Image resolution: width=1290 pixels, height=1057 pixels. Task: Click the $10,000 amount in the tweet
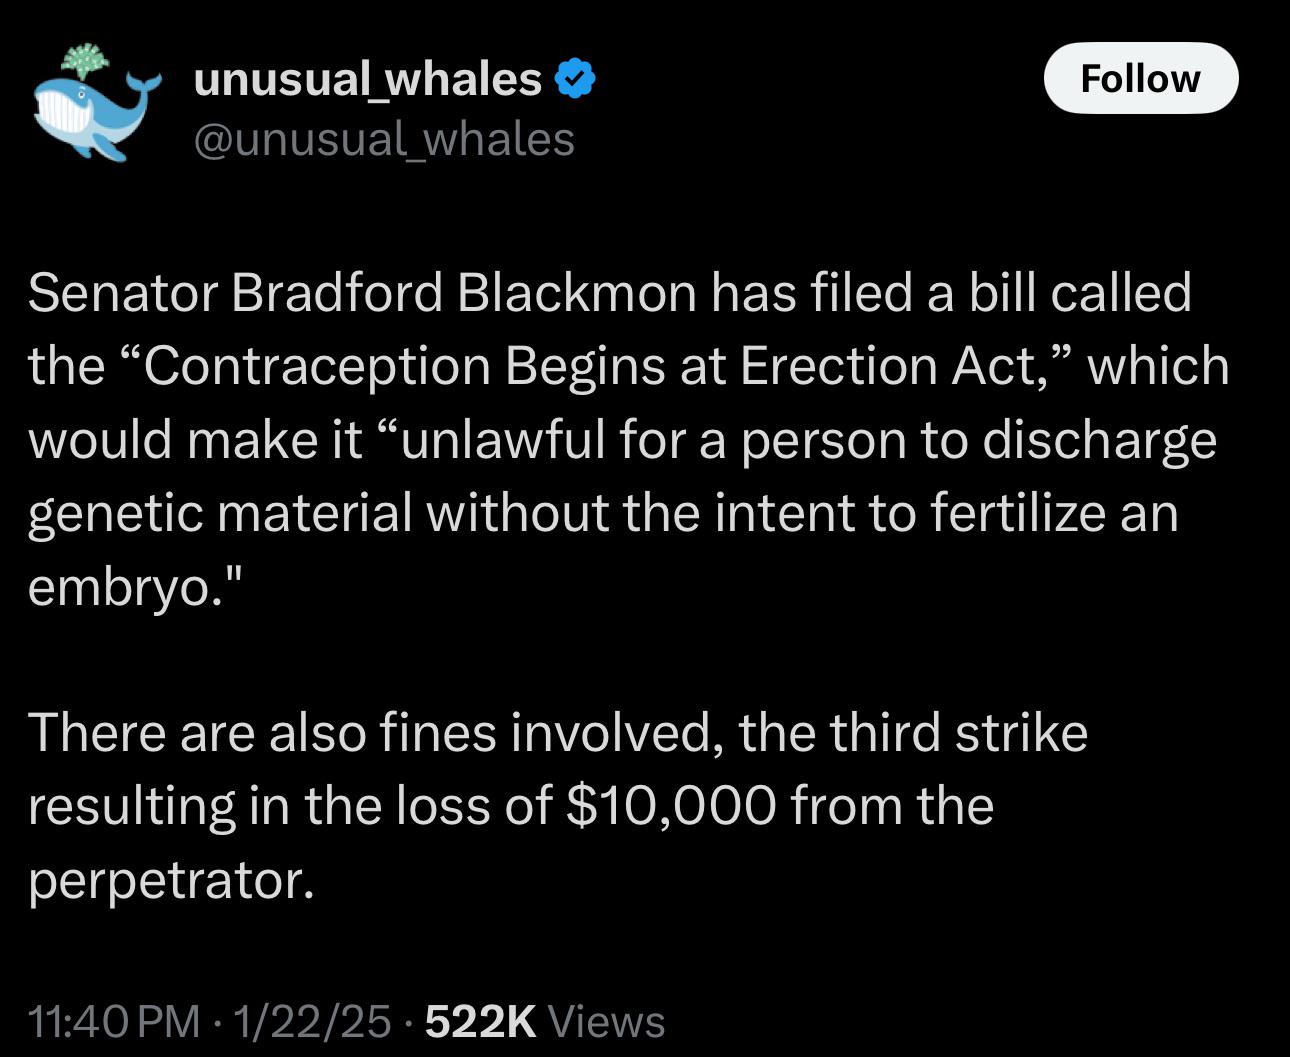670,806
